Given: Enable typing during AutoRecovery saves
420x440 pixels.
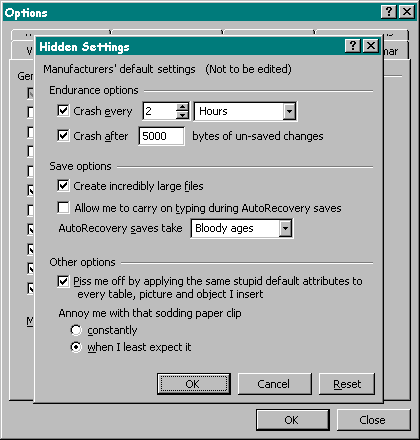Looking at the screenshot, I should (x=63, y=207).
